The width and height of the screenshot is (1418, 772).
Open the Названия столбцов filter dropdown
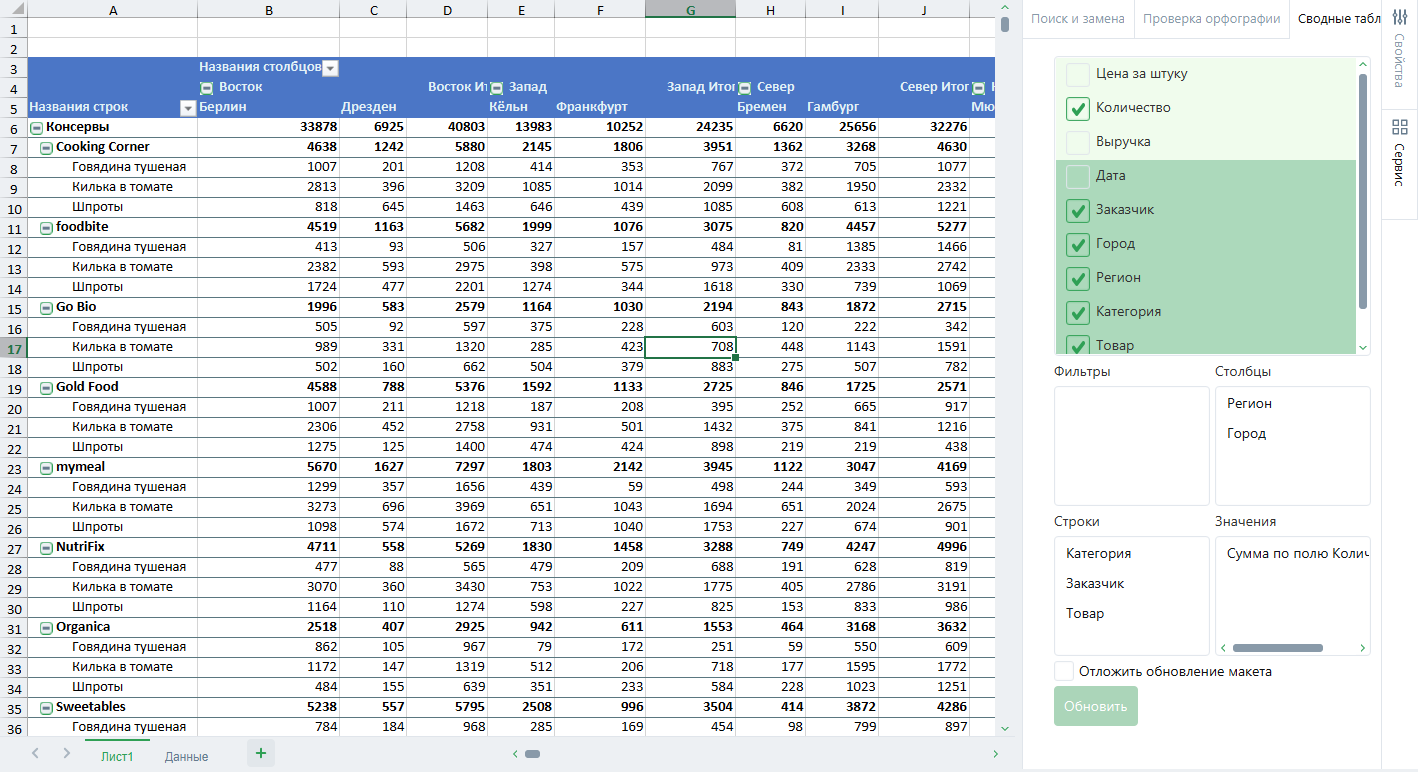330,68
